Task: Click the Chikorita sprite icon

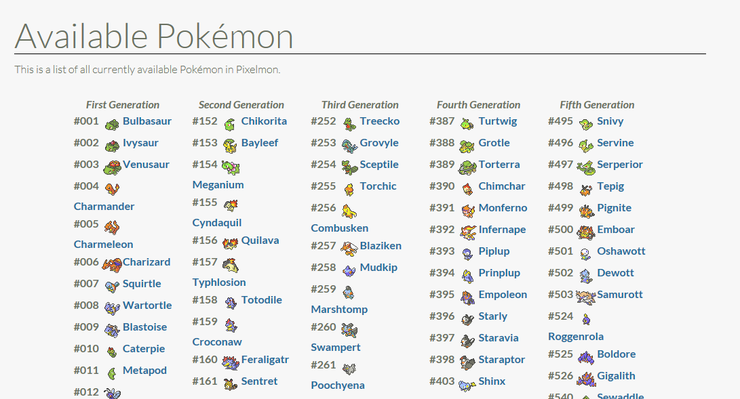Action: click(x=230, y=125)
